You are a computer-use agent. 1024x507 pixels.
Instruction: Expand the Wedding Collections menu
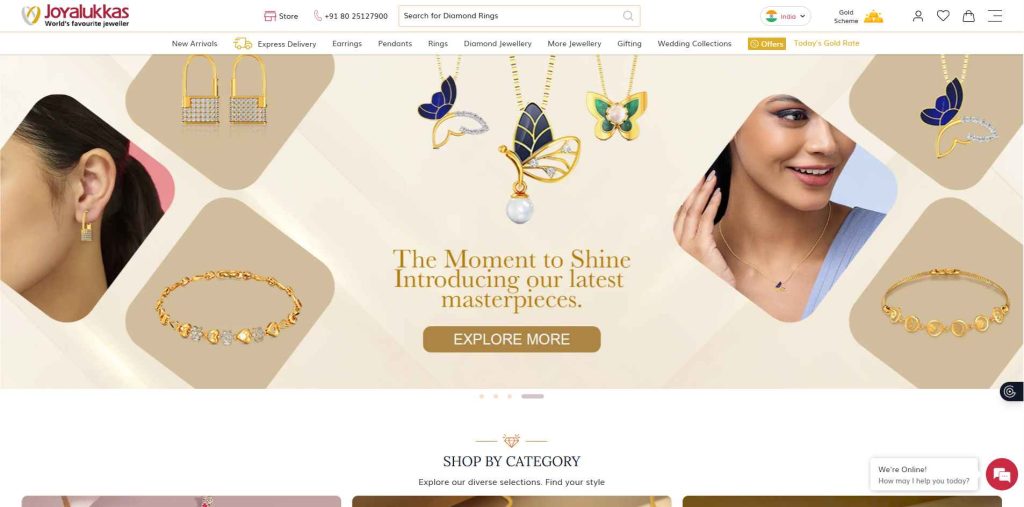[694, 44]
